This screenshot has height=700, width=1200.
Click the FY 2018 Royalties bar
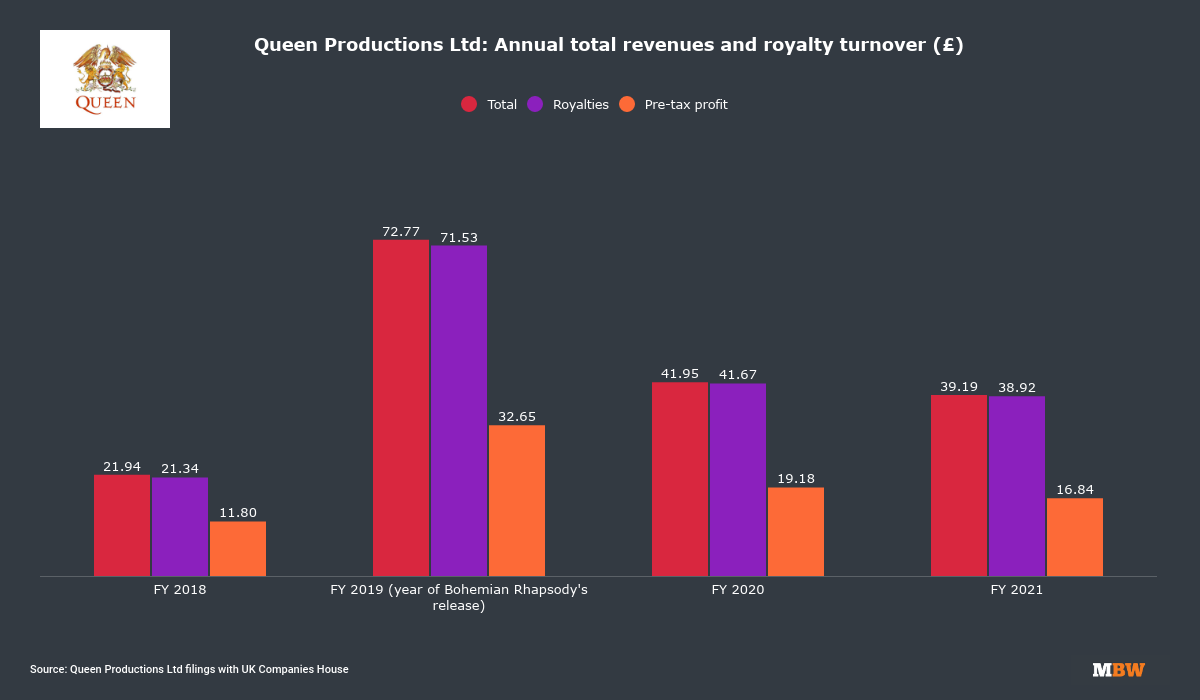[x=180, y=527]
